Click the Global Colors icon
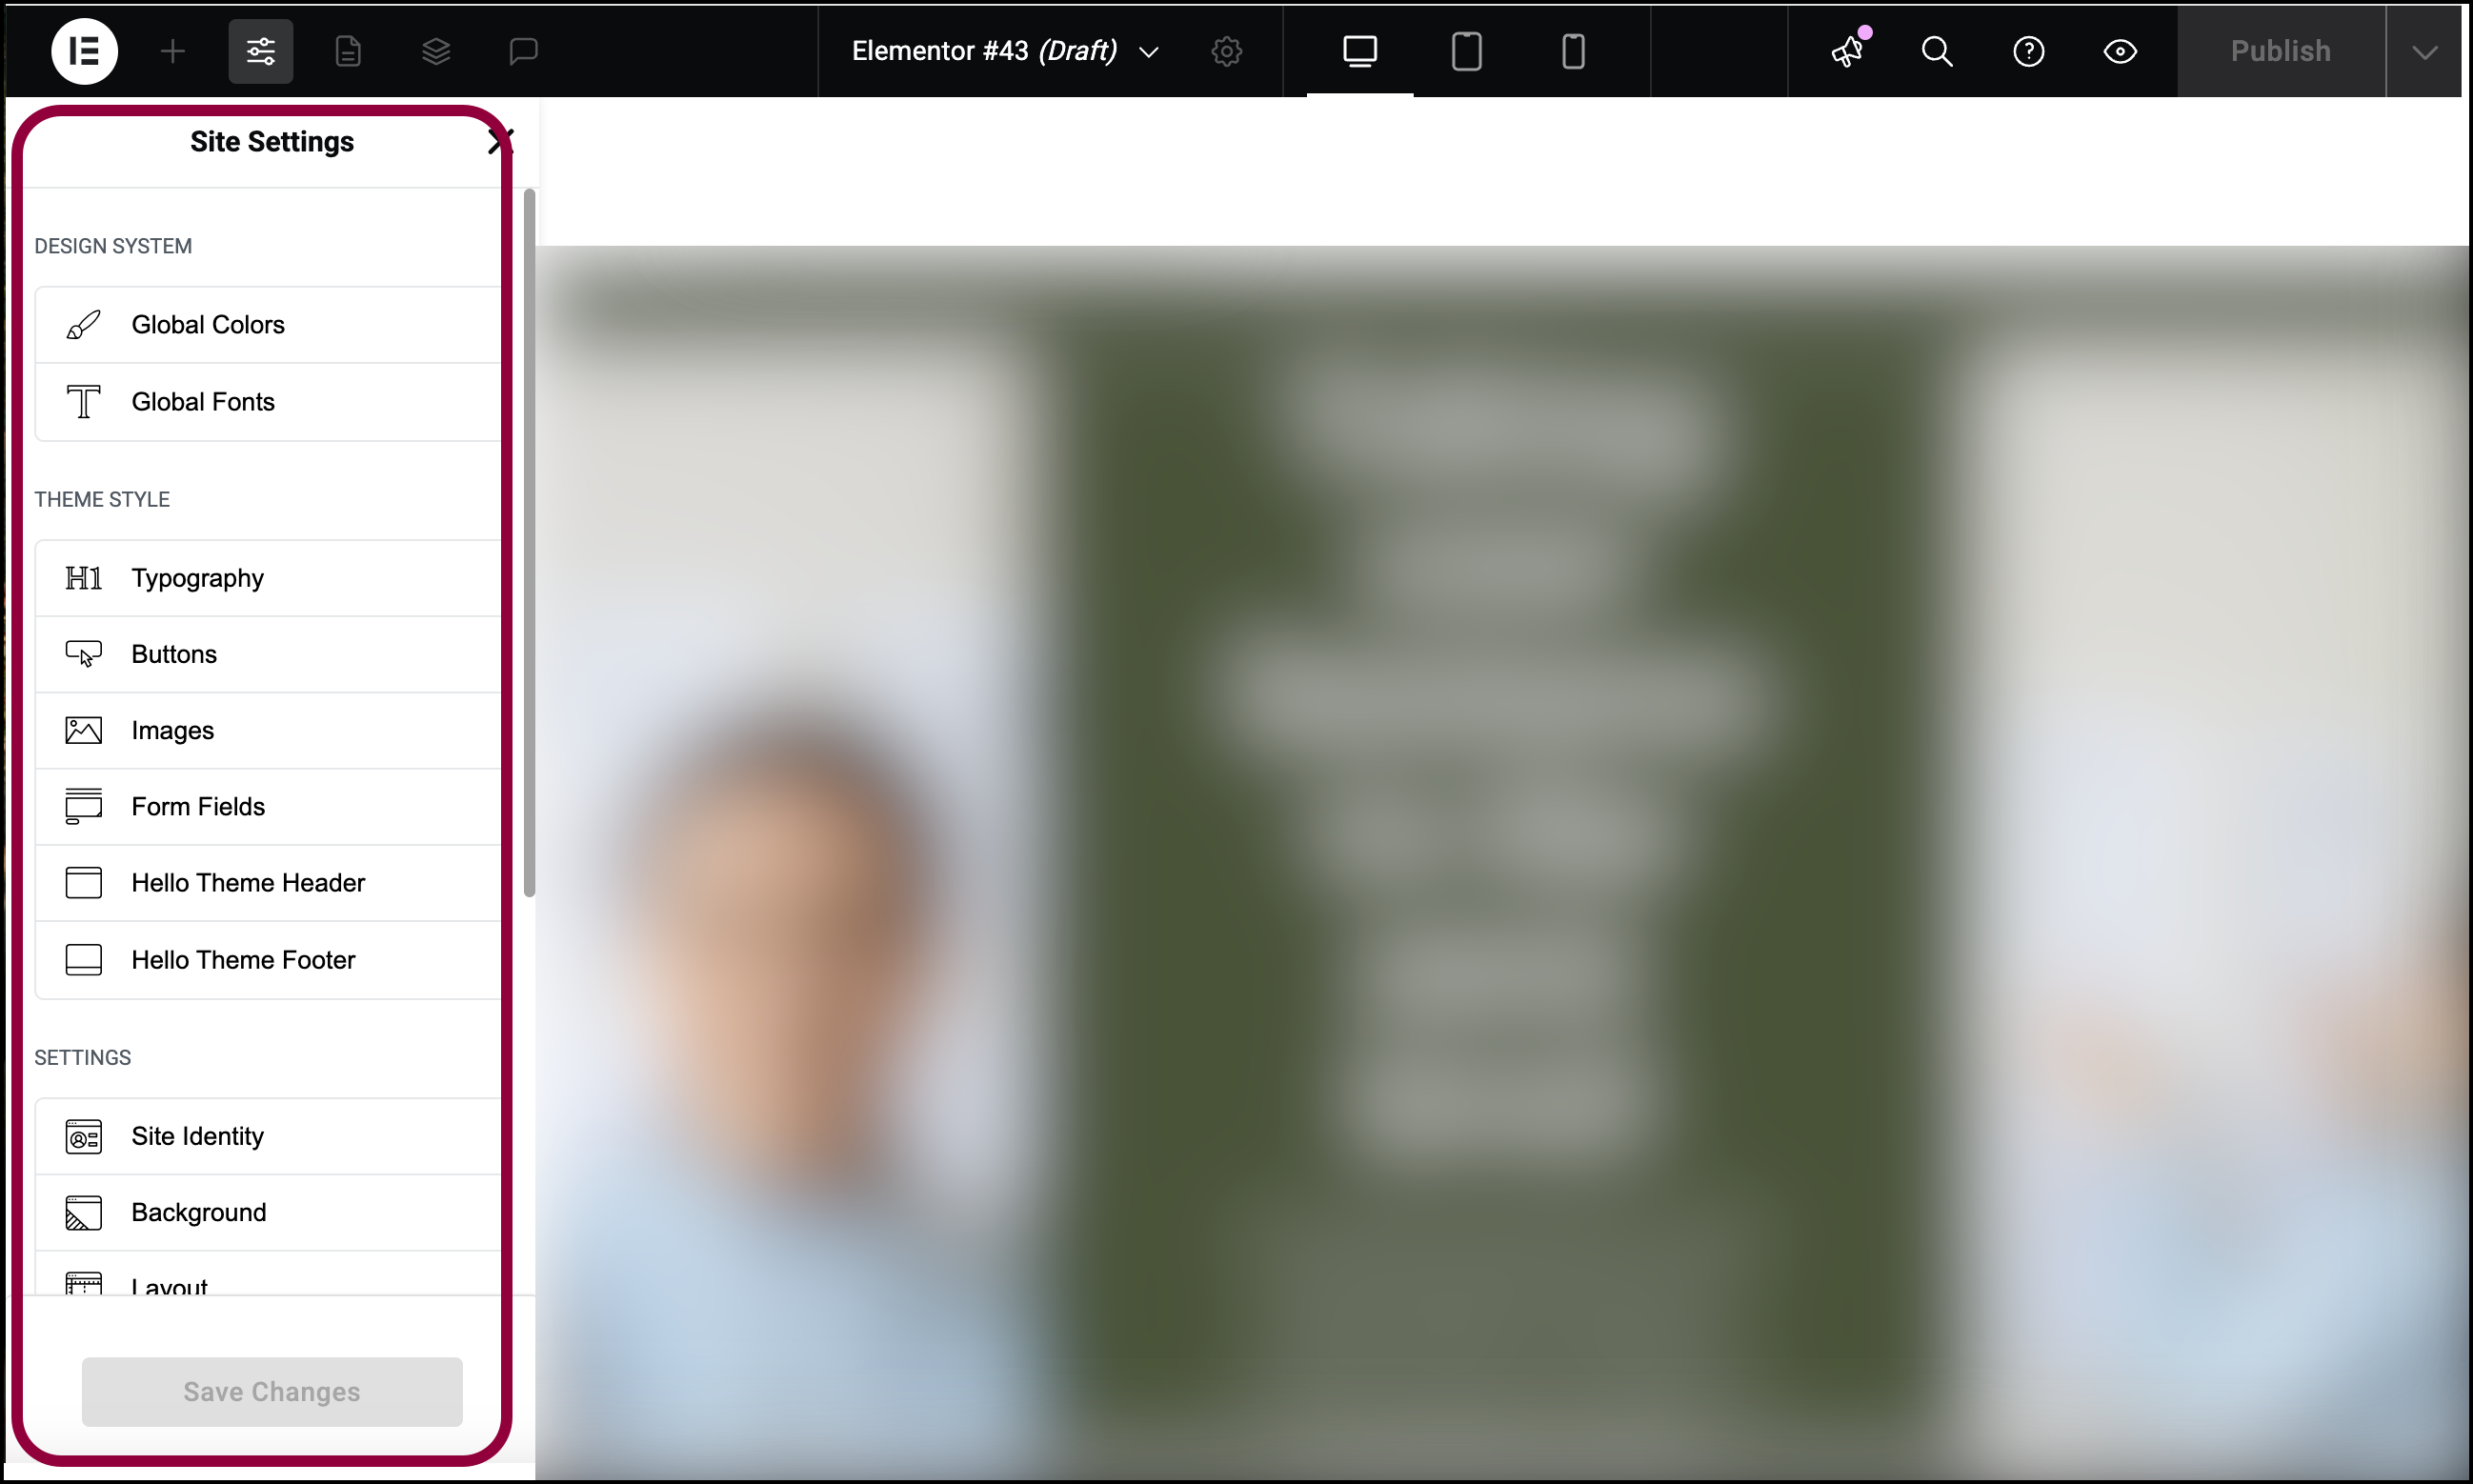Image resolution: width=2473 pixels, height=1484 pixels. 83,323
